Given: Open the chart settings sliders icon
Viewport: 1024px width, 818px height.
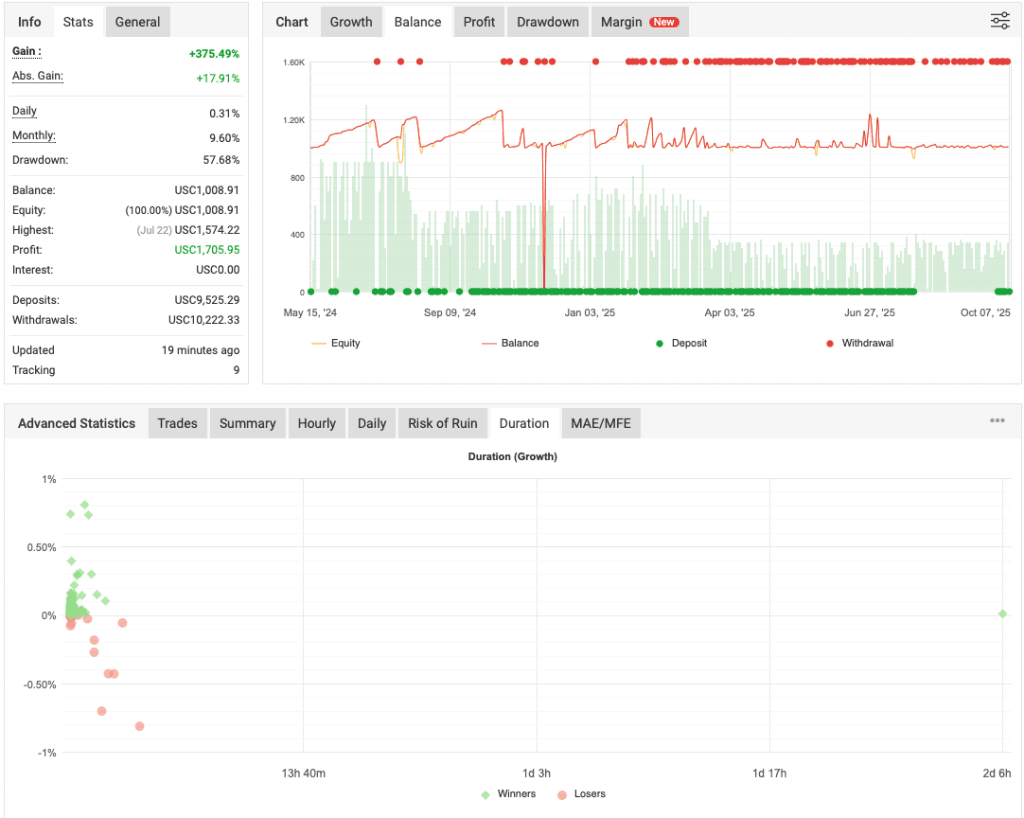Looking at the screenshot, I should (999, 20).
